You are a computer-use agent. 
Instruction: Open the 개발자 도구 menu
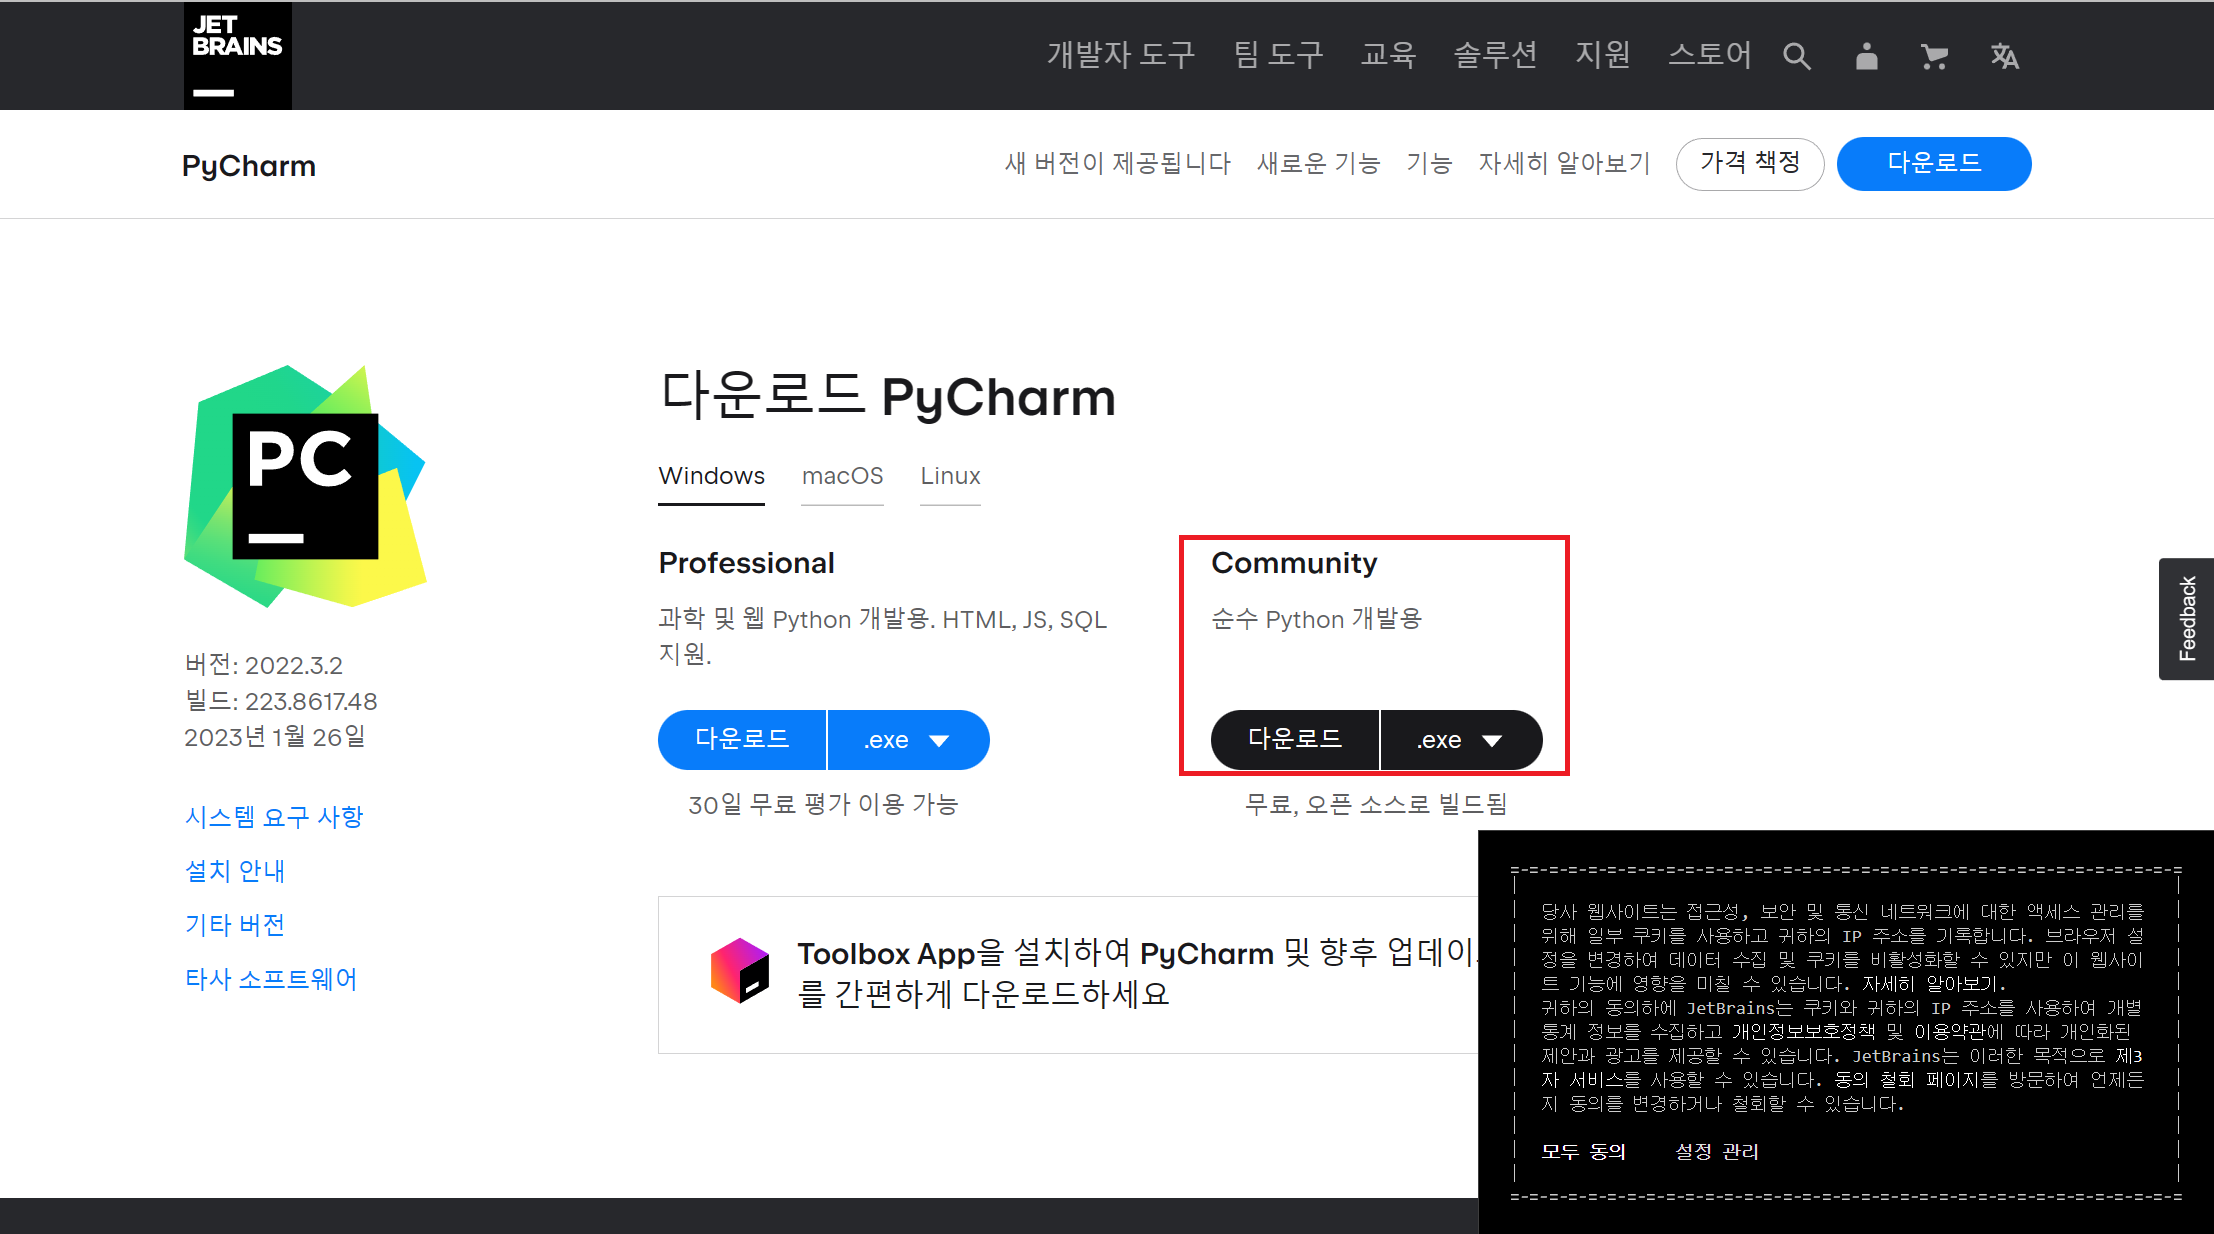(1121, 54)
